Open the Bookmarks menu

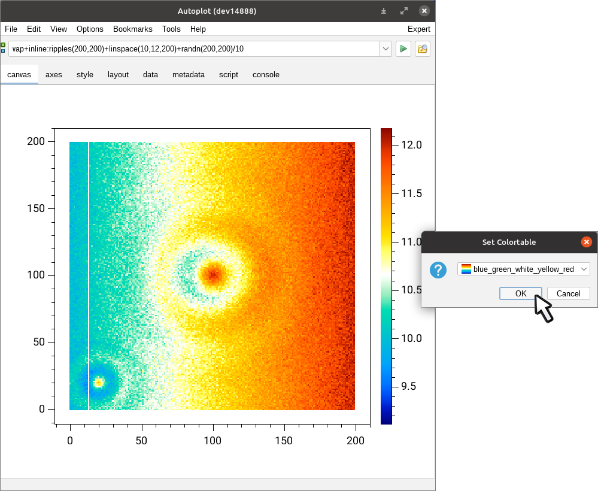tap(133, 29)
